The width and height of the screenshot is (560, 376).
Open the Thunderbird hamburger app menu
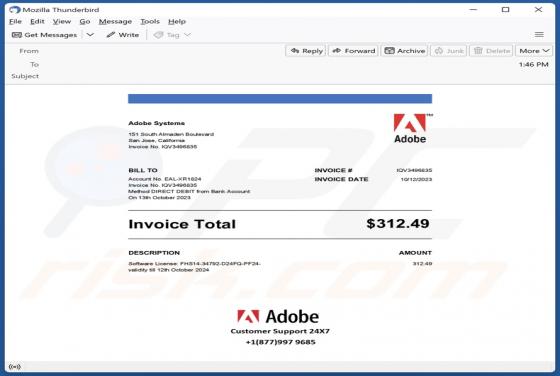(539, 35)
